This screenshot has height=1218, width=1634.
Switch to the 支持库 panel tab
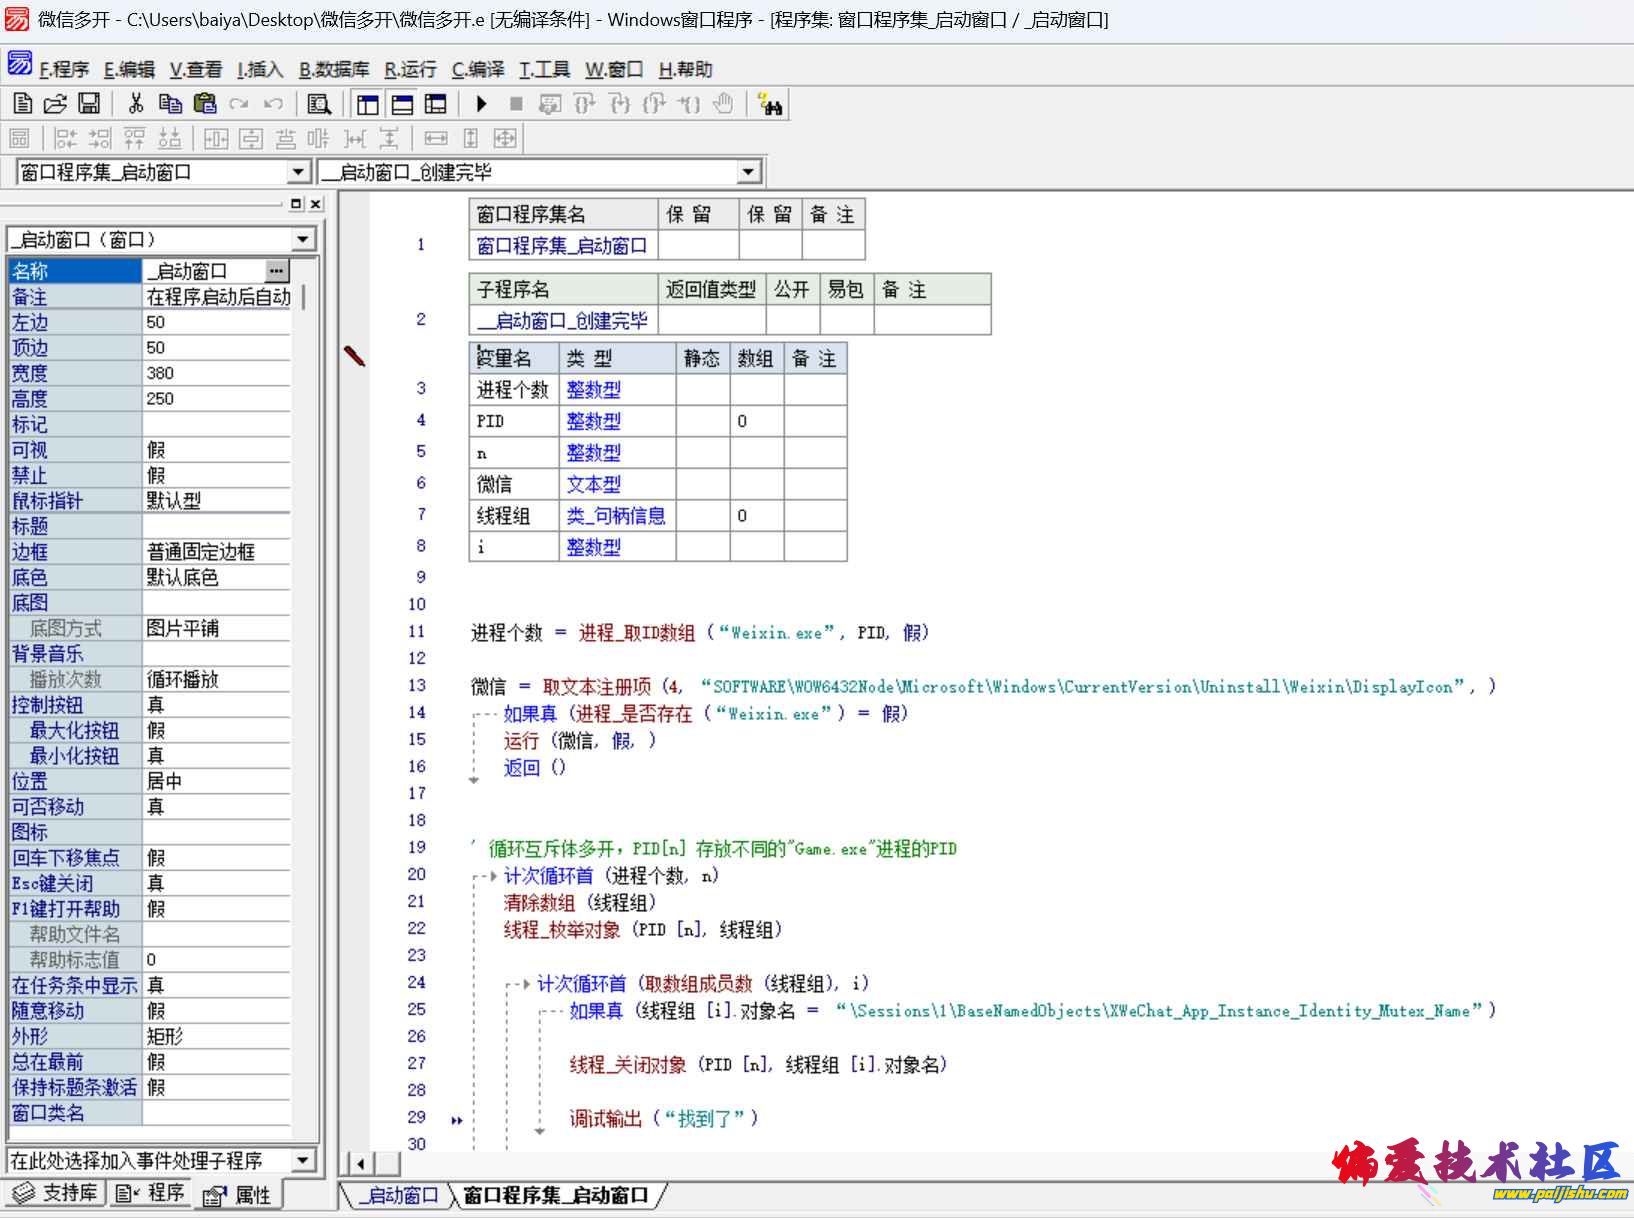click(55, 1193)
